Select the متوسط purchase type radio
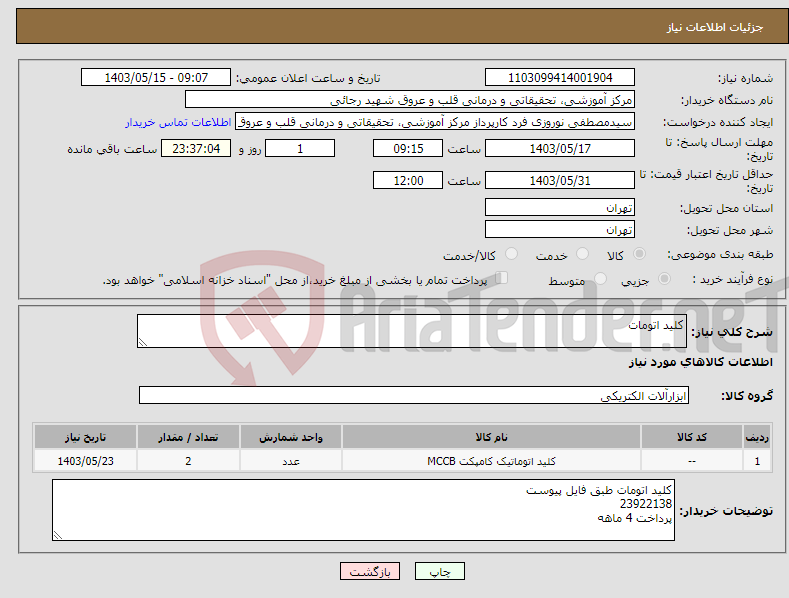 600,278
